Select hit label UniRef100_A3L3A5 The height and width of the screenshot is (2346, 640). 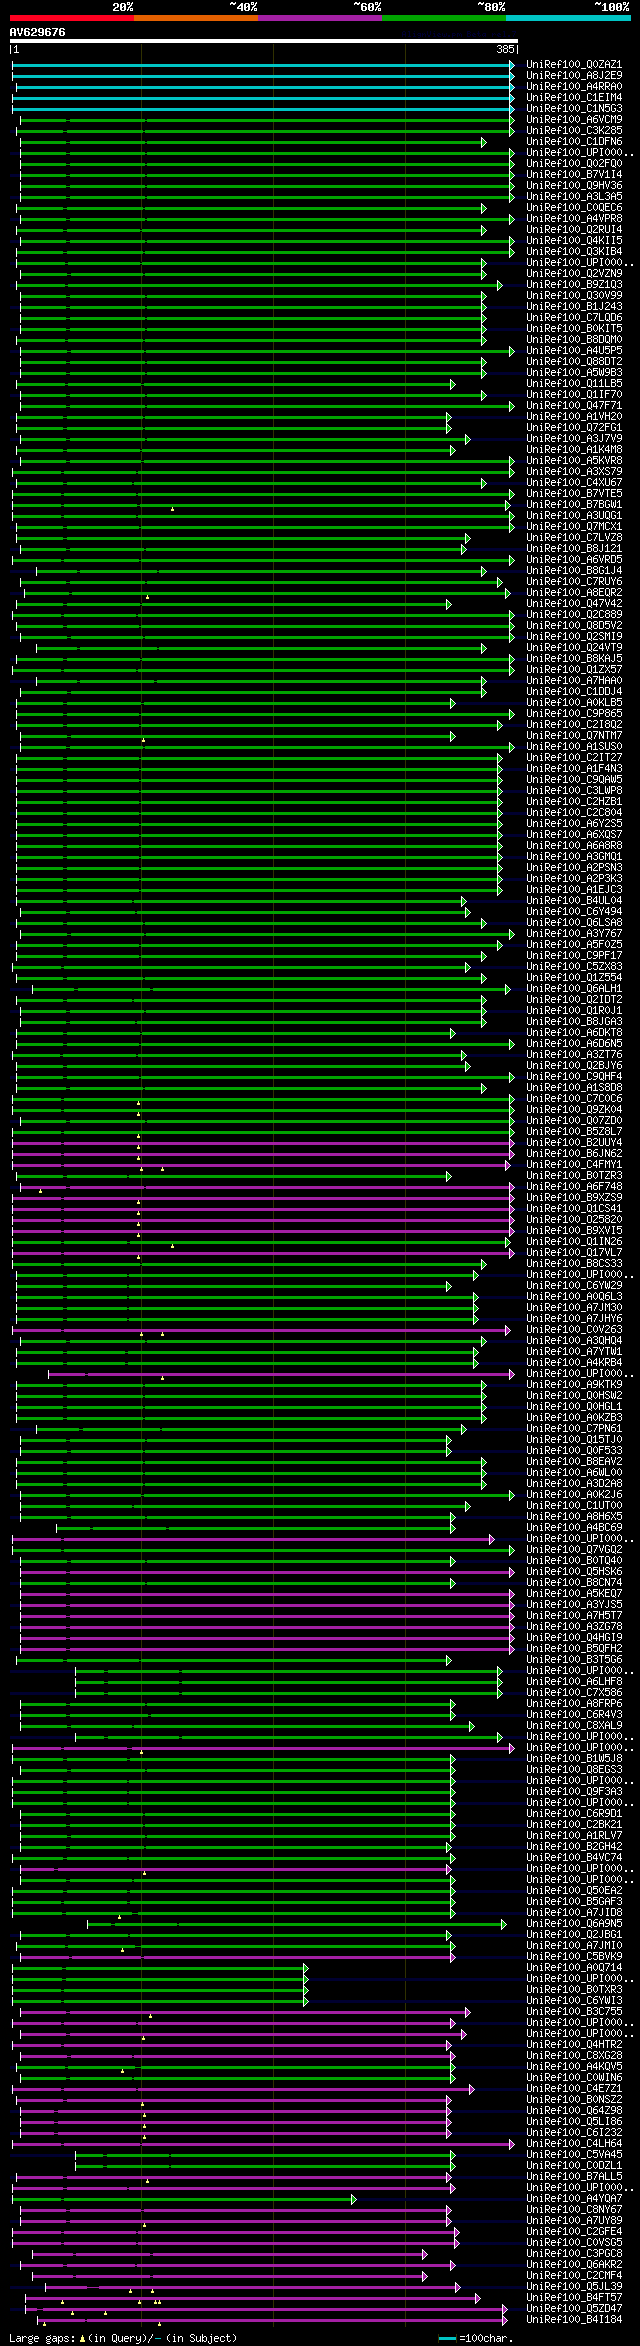click(574, 196)
